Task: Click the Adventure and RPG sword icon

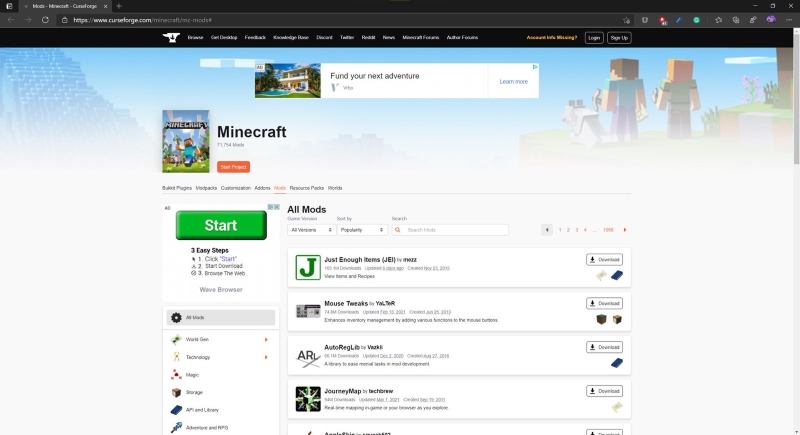Action: (x=176, y=427)
